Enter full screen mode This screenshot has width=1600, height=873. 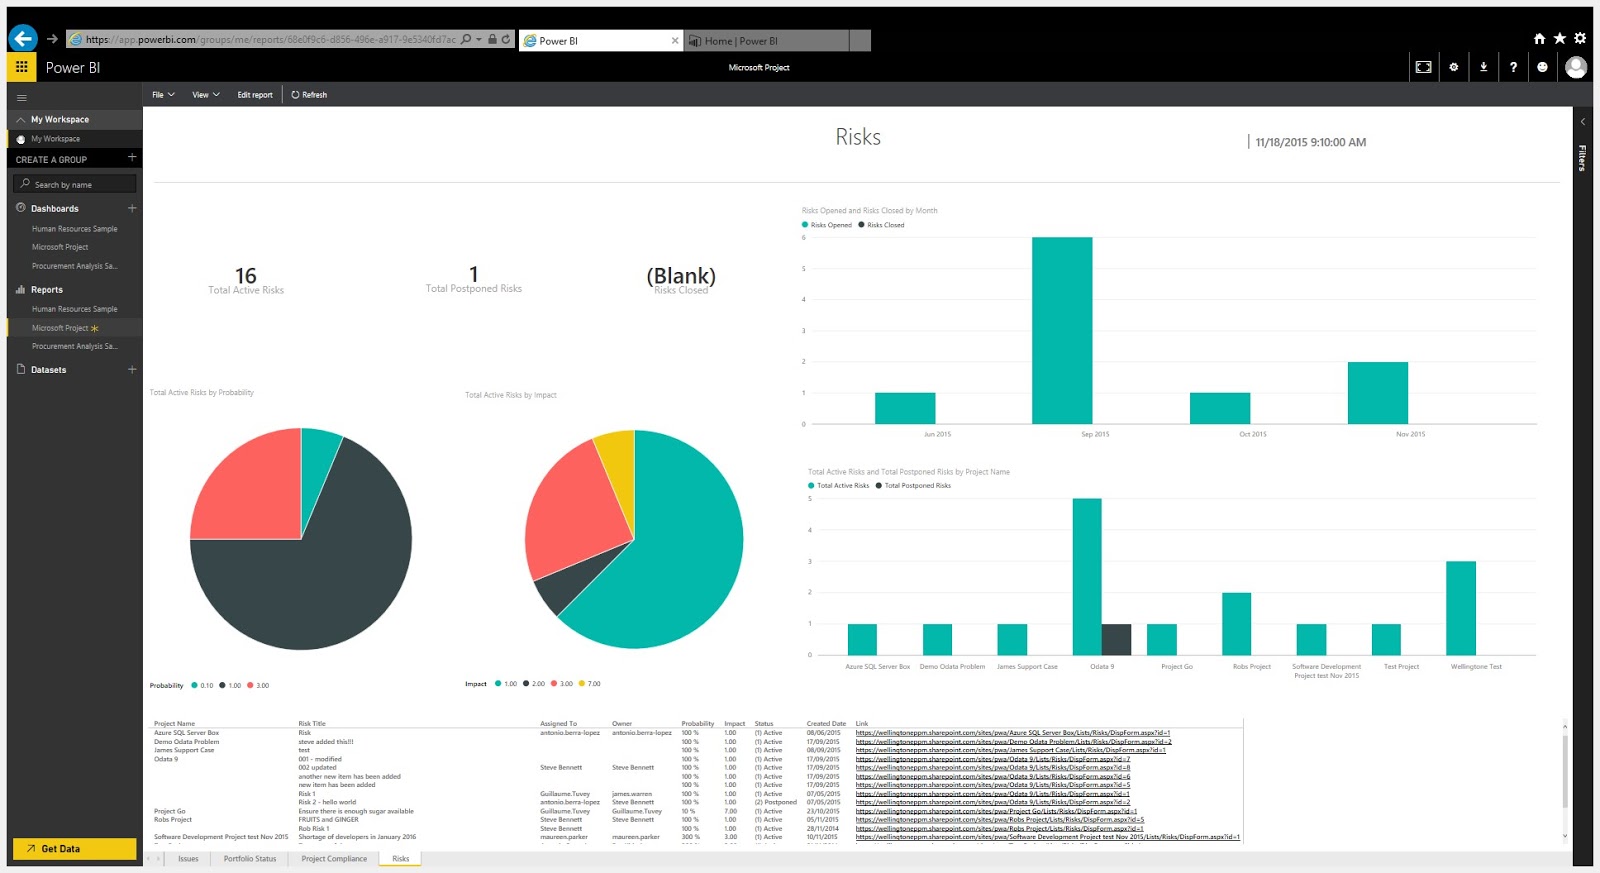(x=1423, y=67)
